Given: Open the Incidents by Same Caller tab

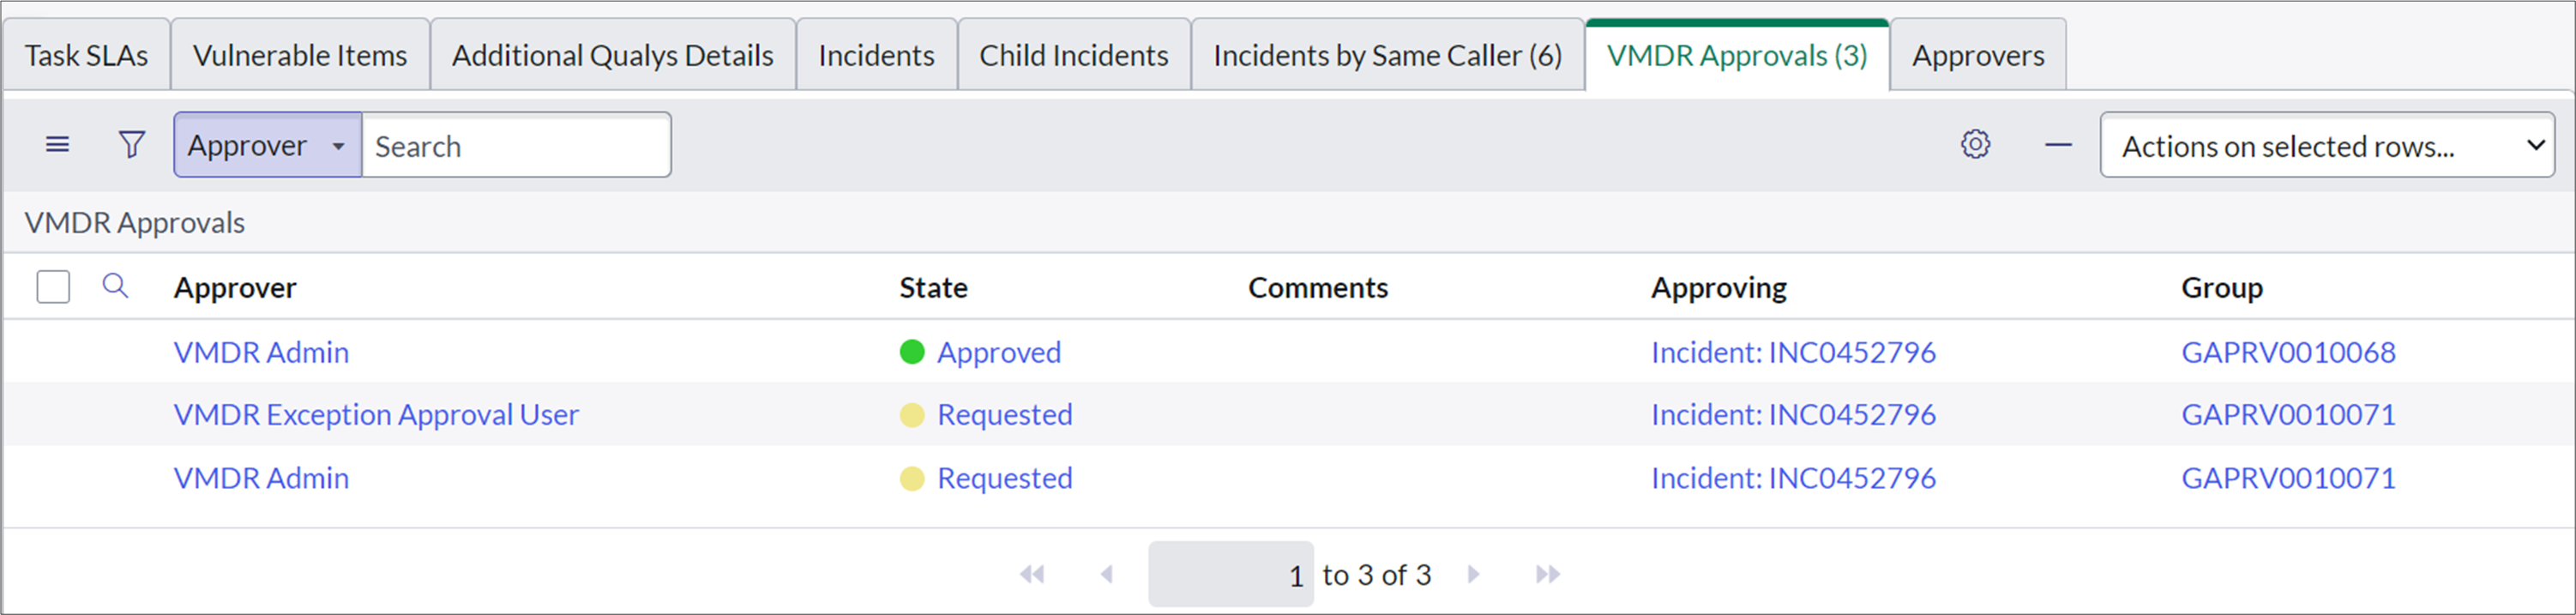Looking at the screenshot, I should coord(1387,55).
